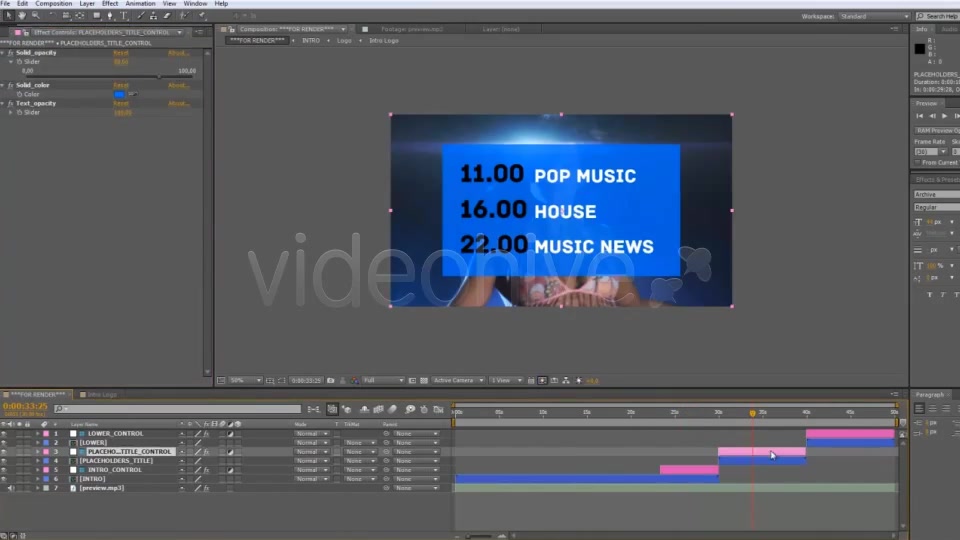The image size is (960, 540).
Task: Toggle Hide Shy Layers icon
Action: click(364, 409)
